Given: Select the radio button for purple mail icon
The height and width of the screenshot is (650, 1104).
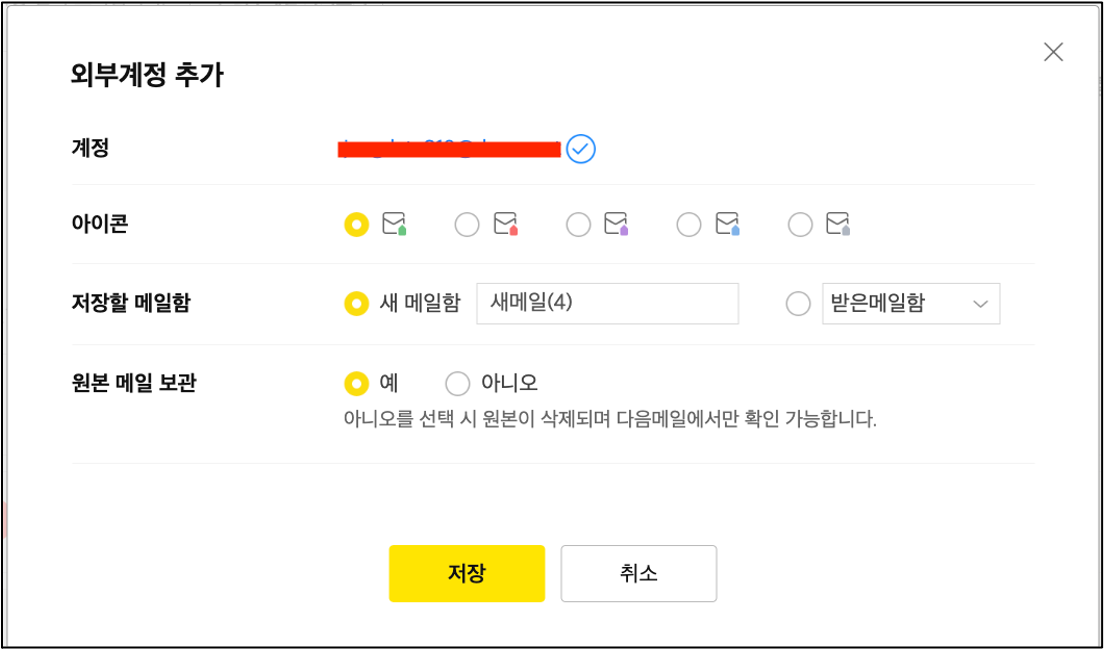Looking at the screenshot, I should click(578, 225).
